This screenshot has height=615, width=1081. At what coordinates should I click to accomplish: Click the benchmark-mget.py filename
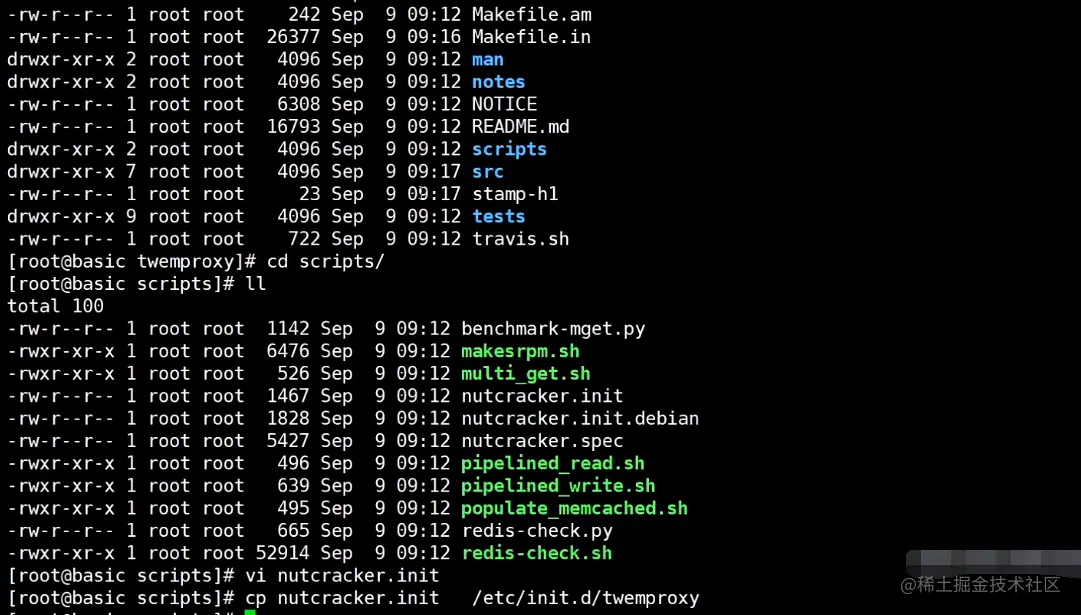(x=553, y=329)
